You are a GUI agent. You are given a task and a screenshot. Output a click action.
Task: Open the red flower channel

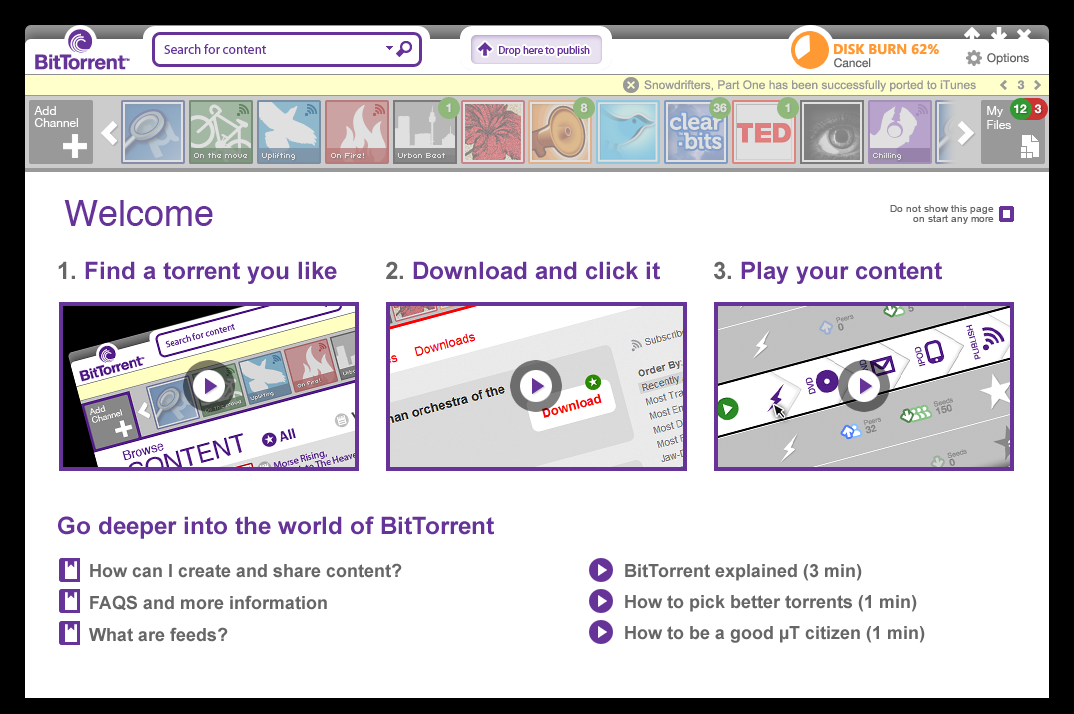pyautogui.click(x=492, y=132)
